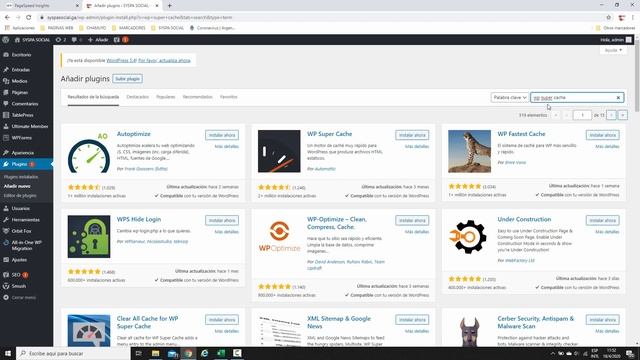Open Plugins instalados submenu link

tap(21, 177)
